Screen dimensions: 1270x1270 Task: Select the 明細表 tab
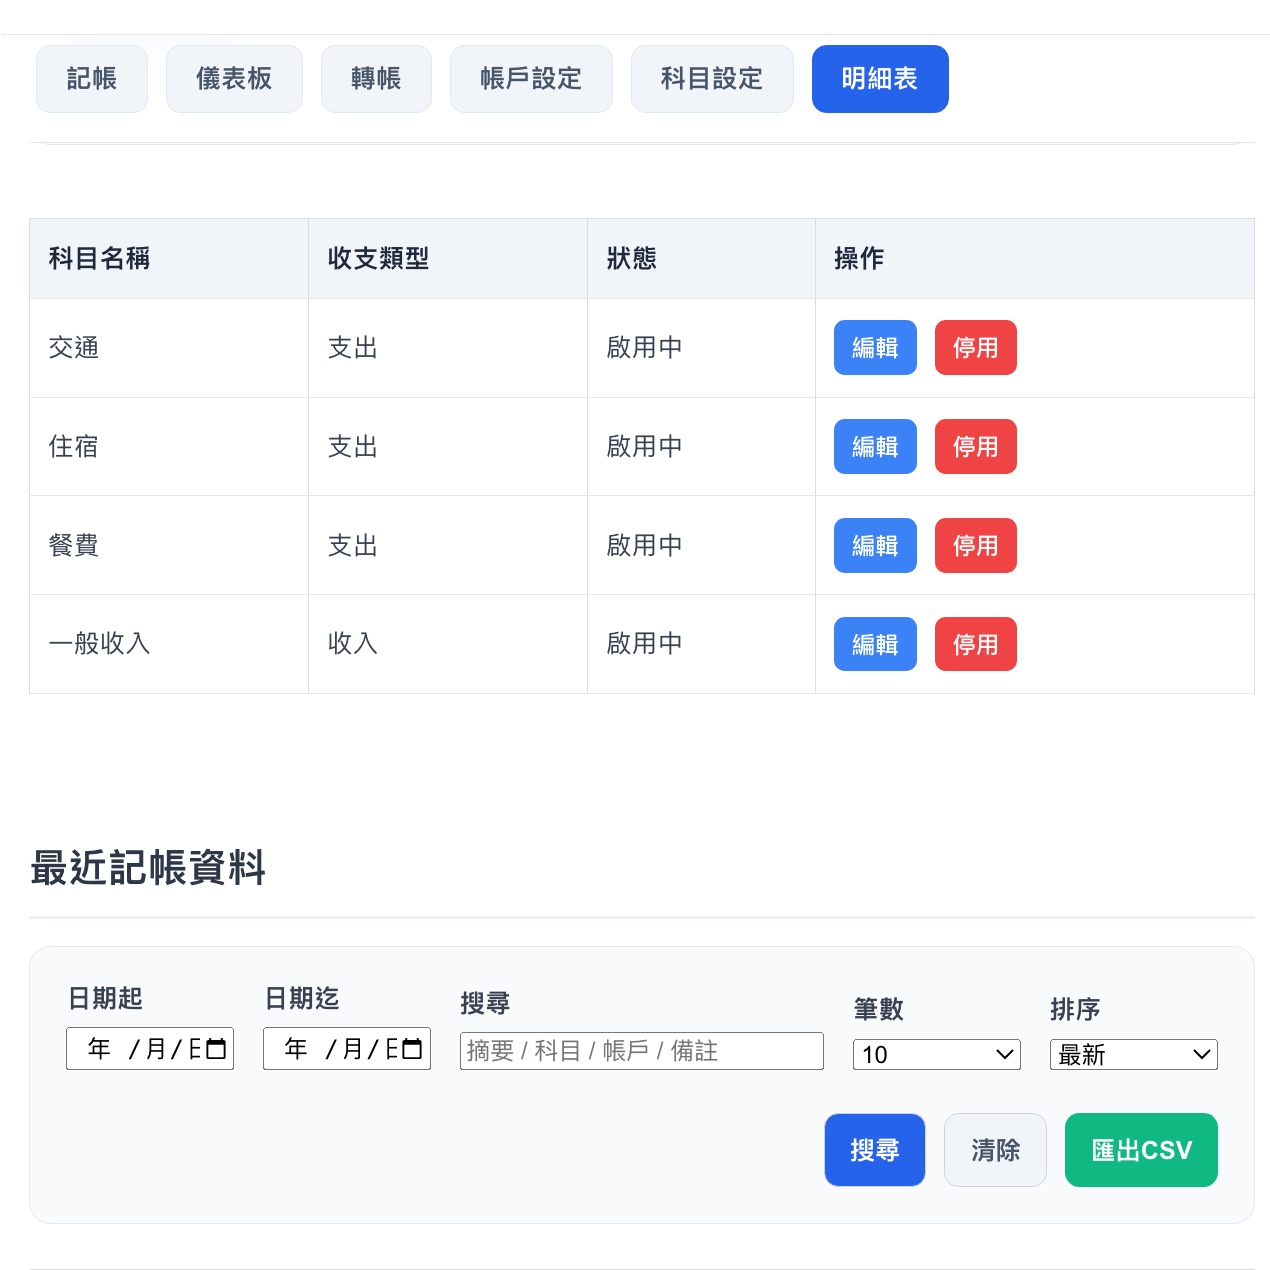[x=880, y=79]
